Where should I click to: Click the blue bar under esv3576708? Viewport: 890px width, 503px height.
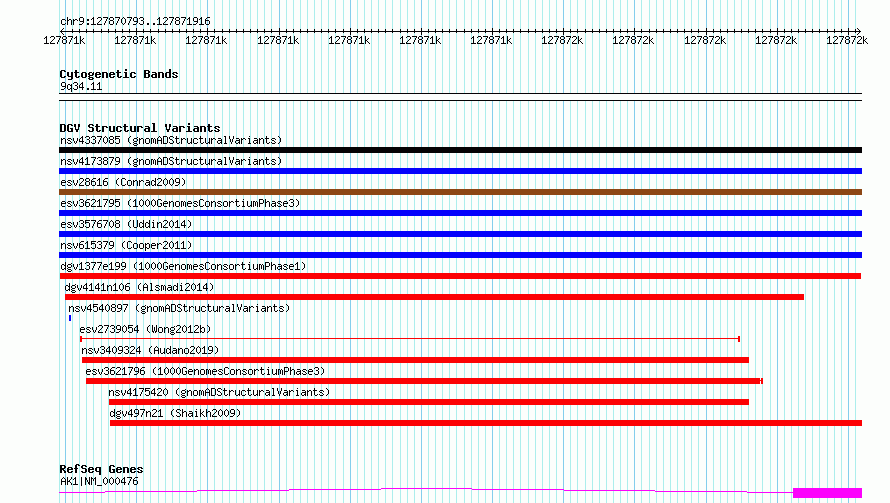(x=460, y=234)
